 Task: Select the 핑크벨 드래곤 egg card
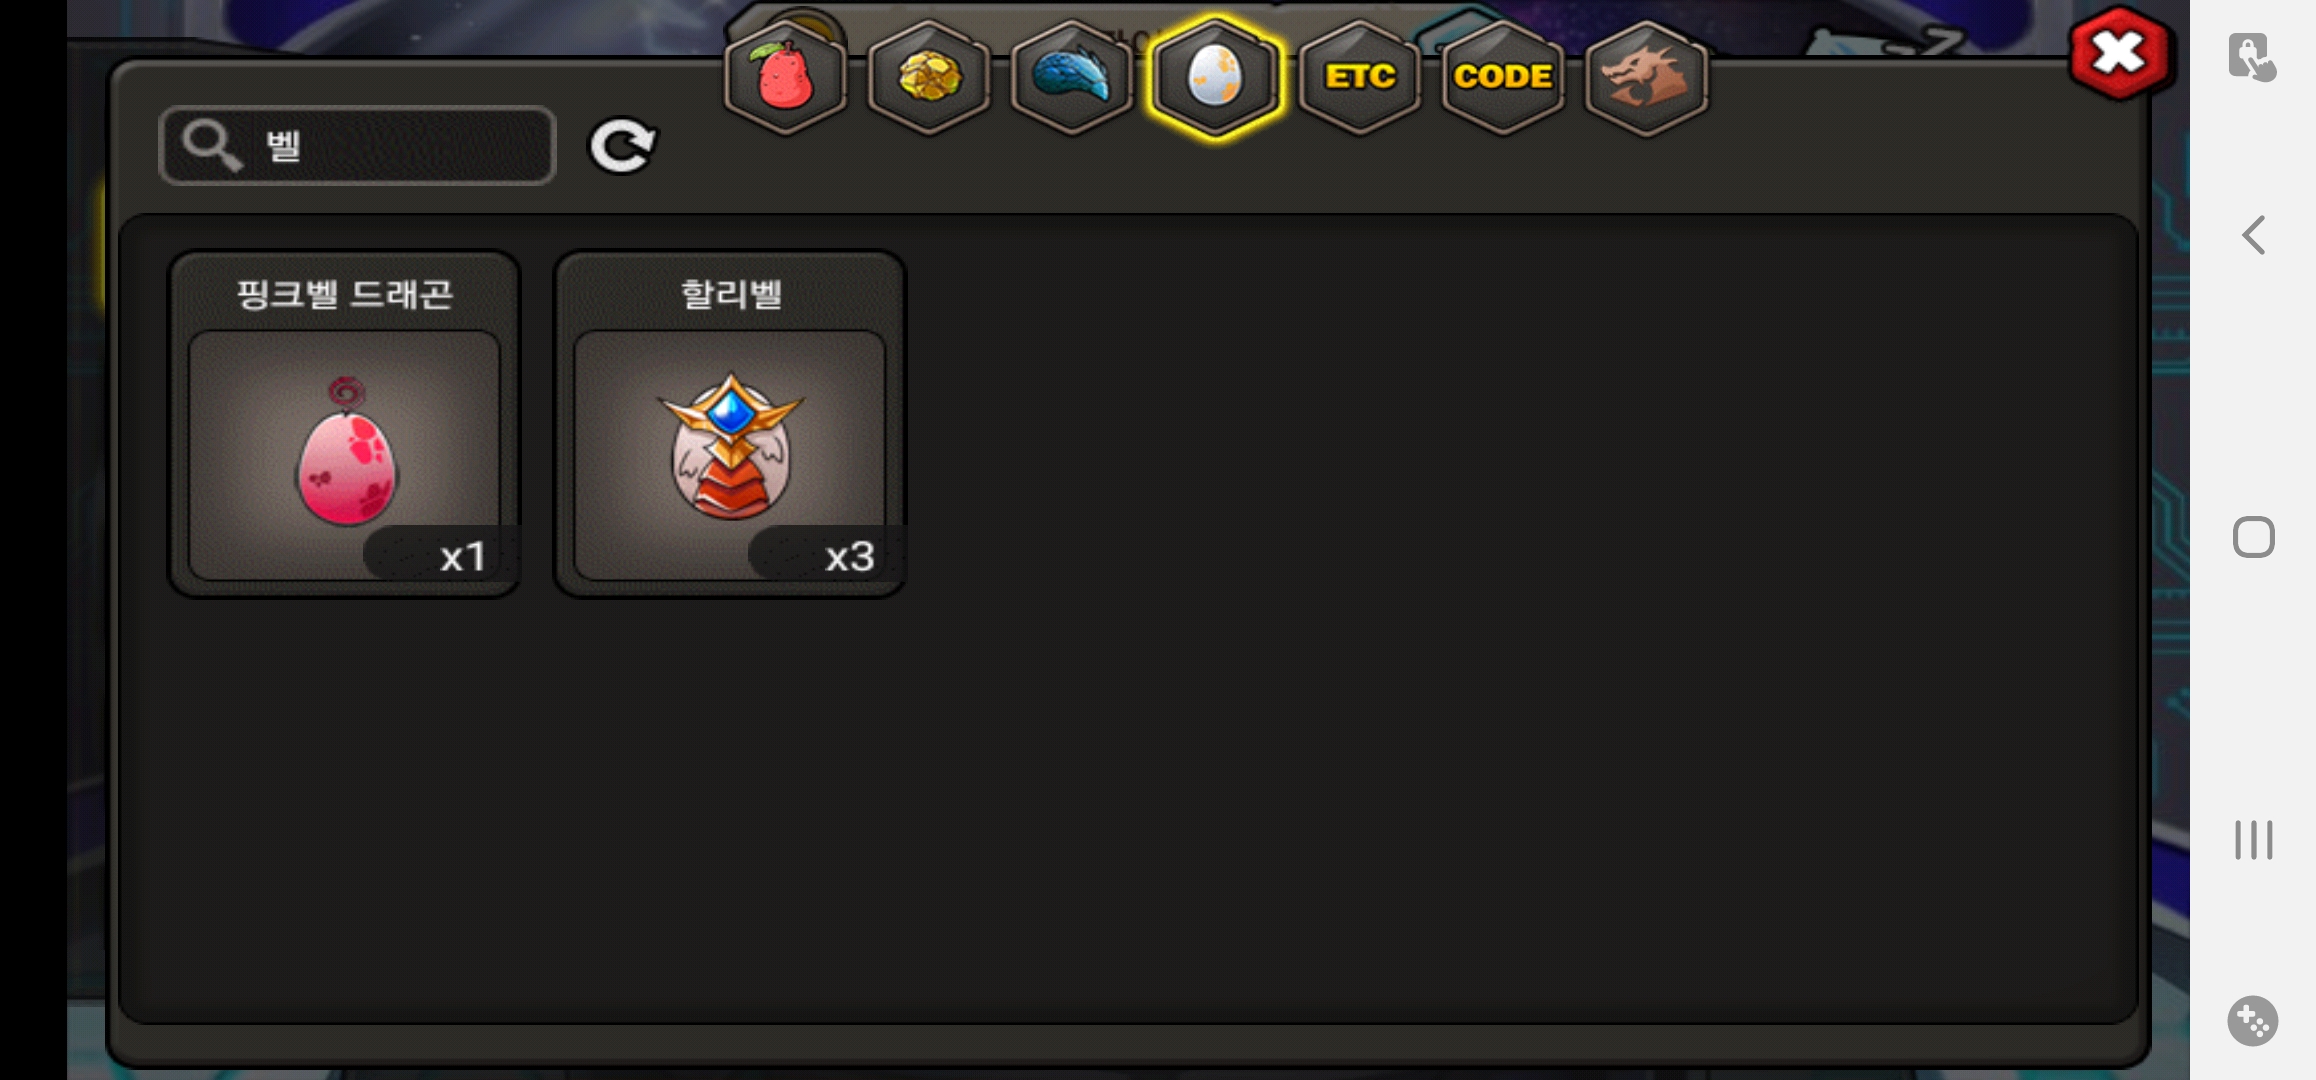click(x=344, y=424)
